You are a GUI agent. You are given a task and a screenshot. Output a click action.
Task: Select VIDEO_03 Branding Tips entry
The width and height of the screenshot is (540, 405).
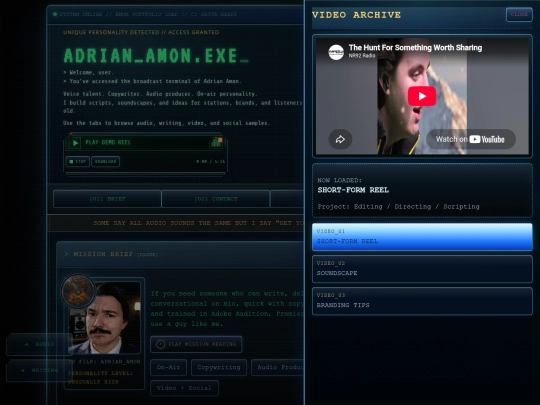coord(422,301)
